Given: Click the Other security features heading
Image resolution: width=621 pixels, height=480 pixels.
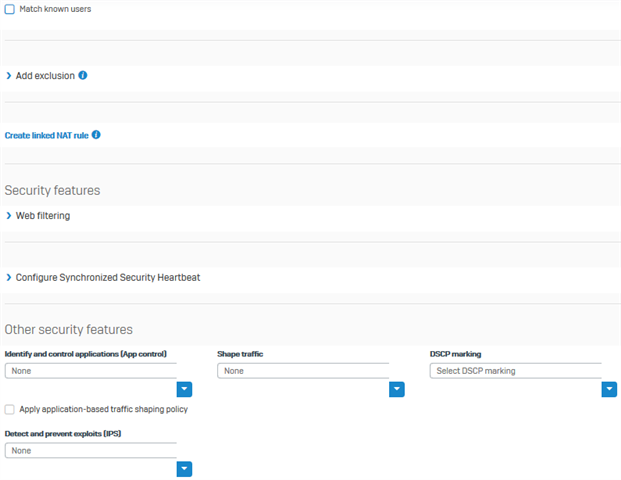Looking at the screenshot, I should pyautogui.click(x=69, y=330).
